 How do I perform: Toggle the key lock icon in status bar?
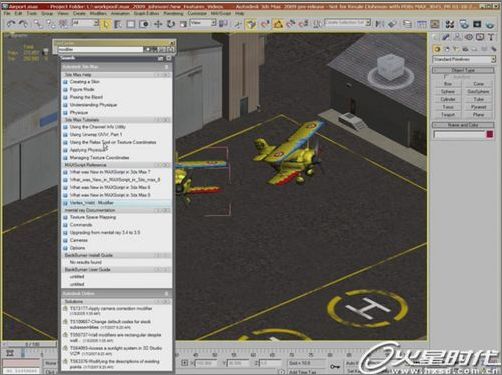[x=335, y=366]
